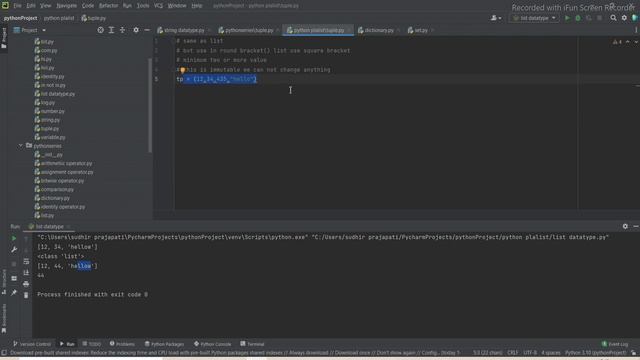Image resolution: width=640 pixels, height=360 pixels.
Task: Click the warnings indicator in the editor
Action: pos(617,42)
